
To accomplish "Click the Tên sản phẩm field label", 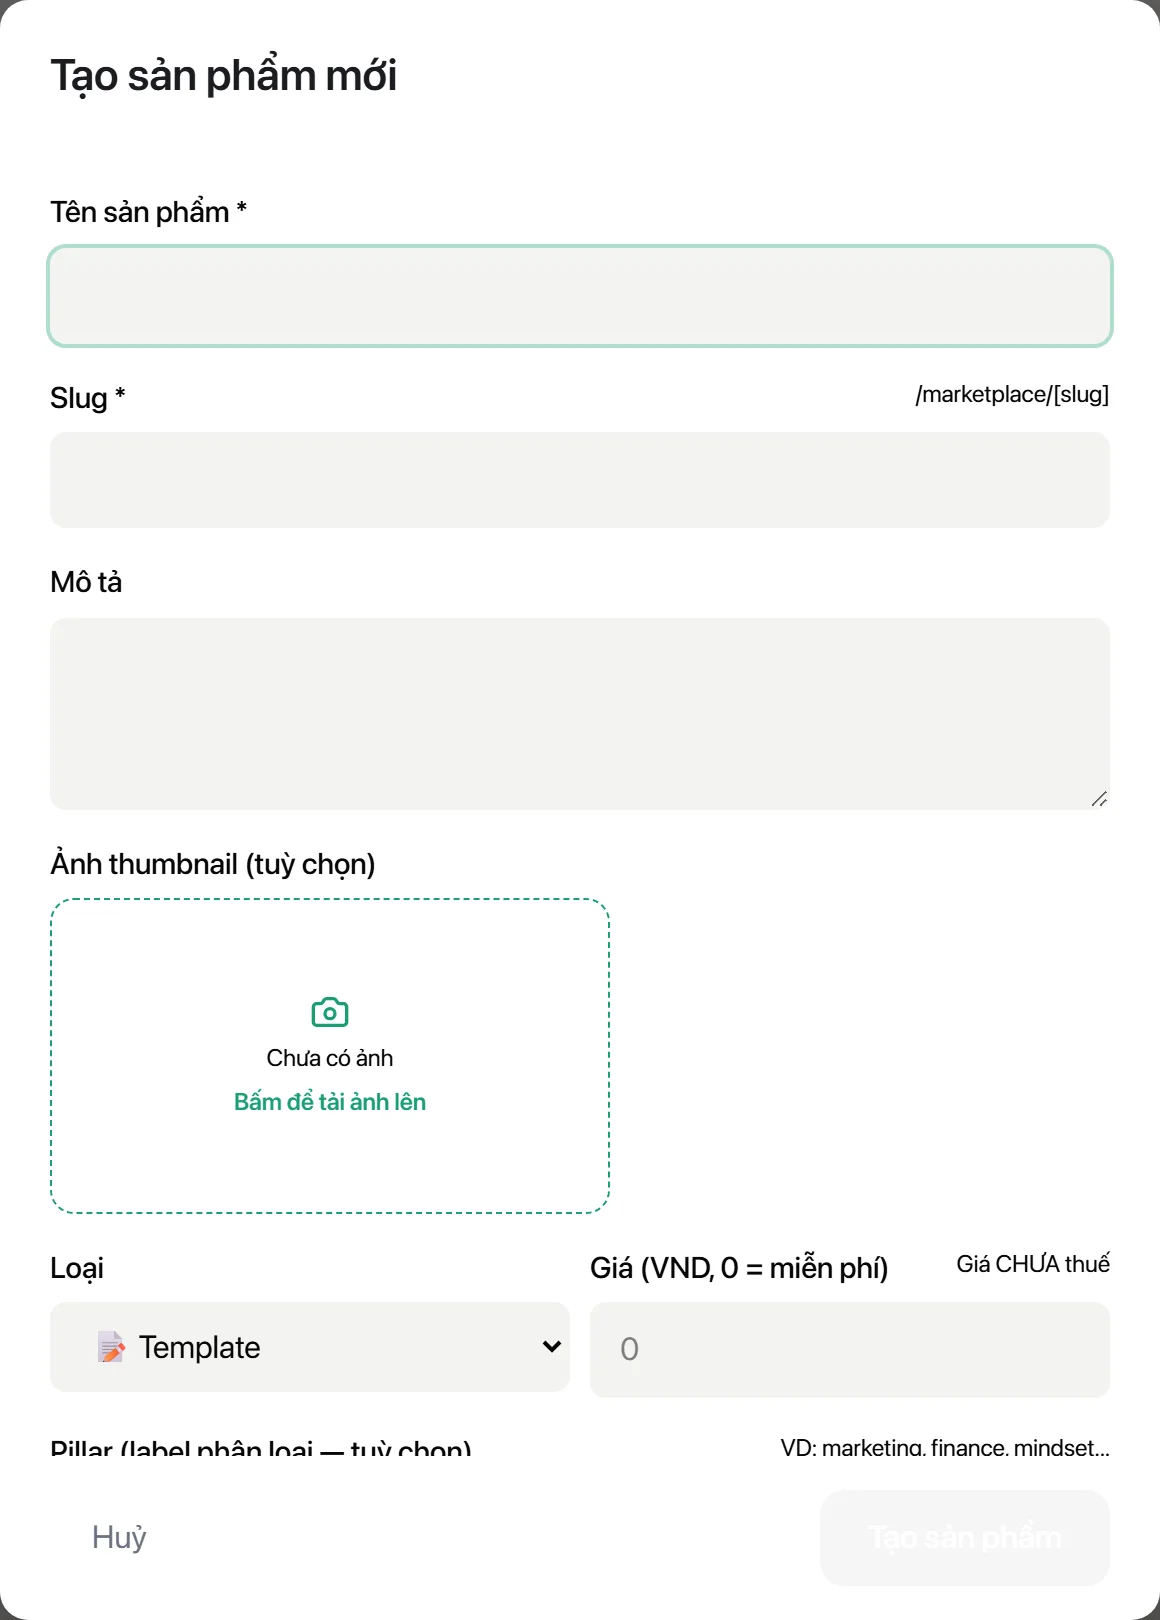I will tap(148, 212).
